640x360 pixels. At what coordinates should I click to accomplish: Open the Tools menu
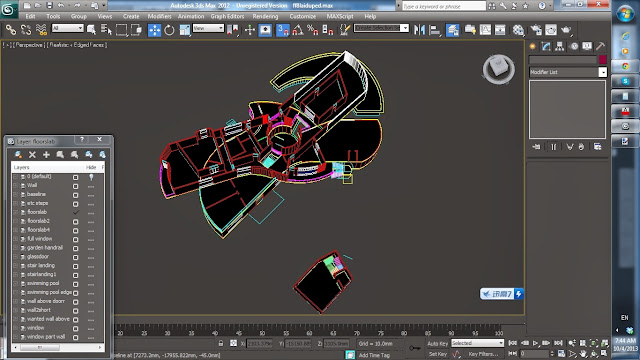[x=53, y=16]
